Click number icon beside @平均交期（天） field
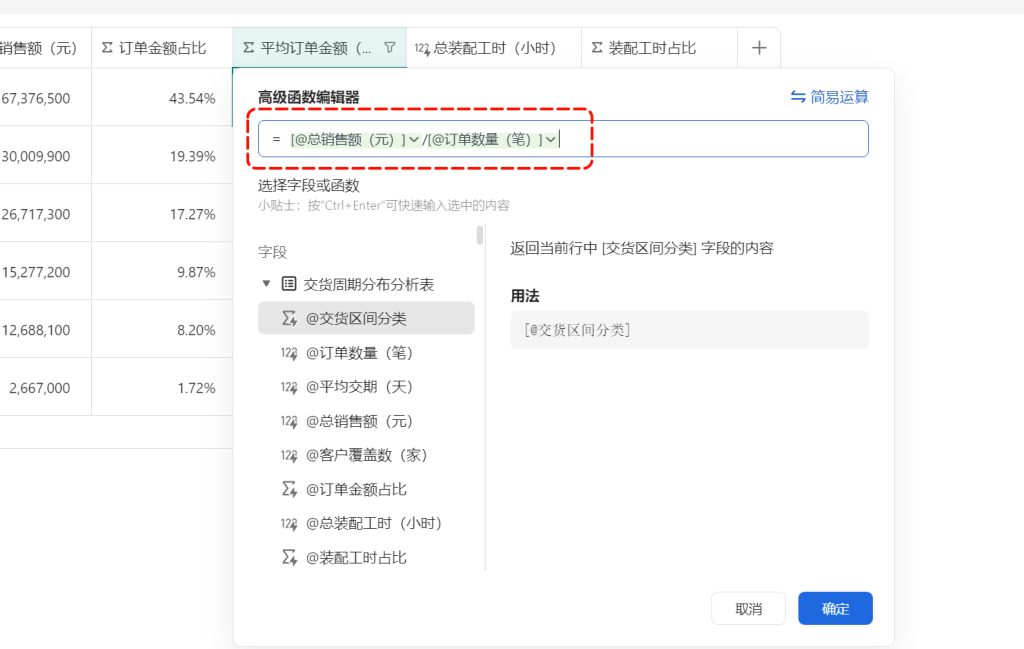The height and width of the screenshot is (649, 1024). click(289, 387)
